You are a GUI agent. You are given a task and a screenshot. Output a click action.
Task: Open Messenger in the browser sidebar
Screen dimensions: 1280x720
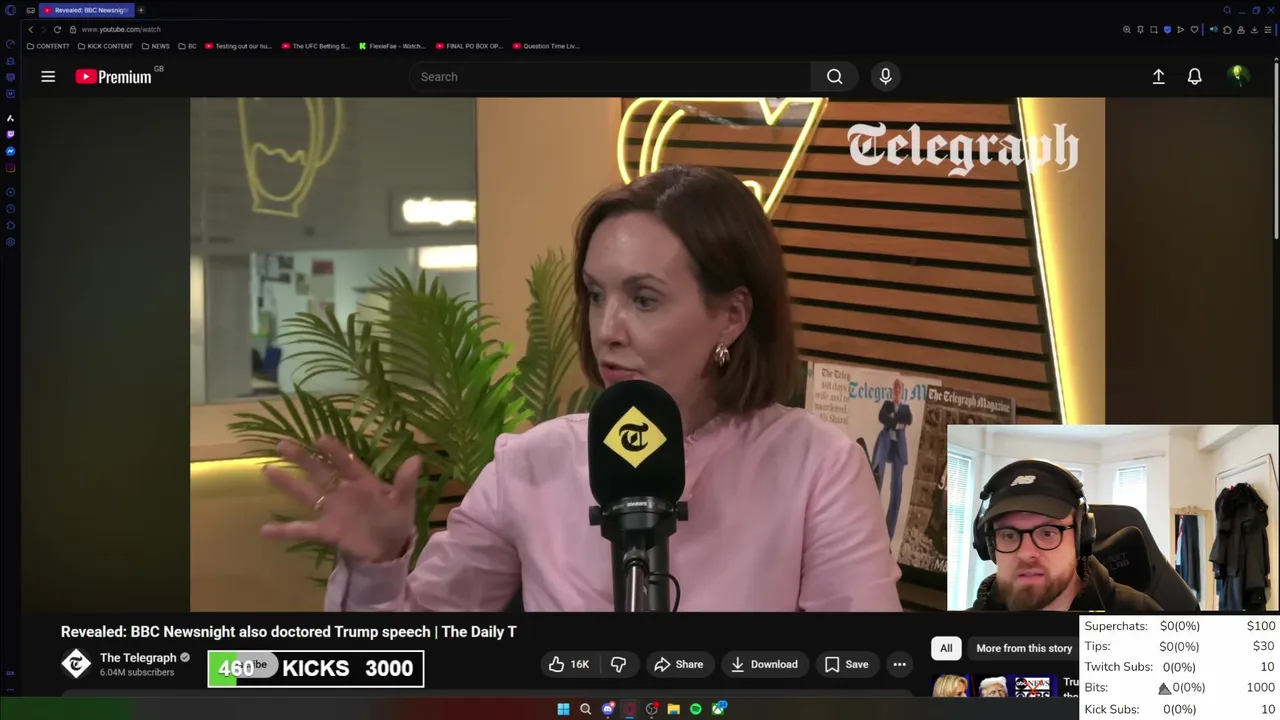pos(10,151)
